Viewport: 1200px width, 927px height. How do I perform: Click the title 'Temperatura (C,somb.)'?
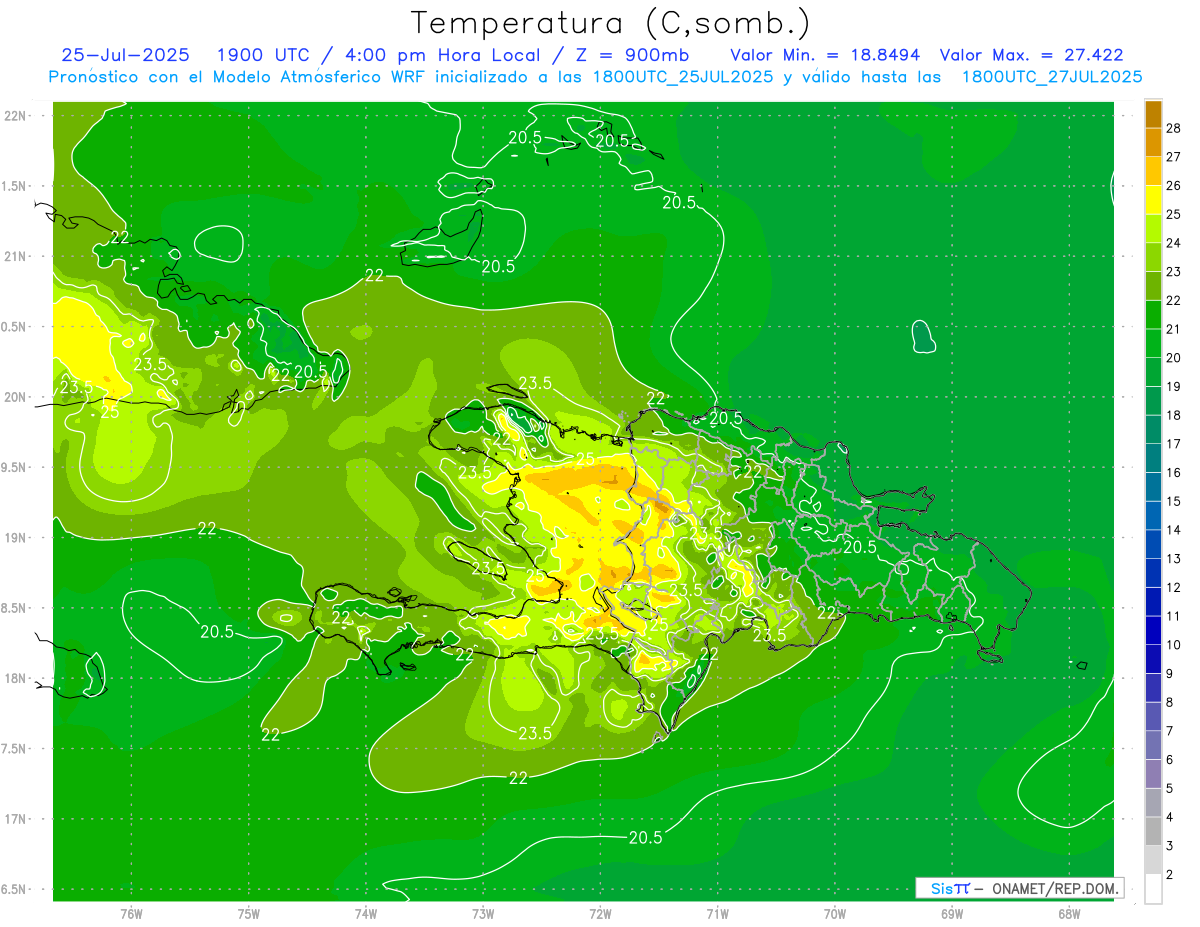pyautogui.click(x=611, y=23)
